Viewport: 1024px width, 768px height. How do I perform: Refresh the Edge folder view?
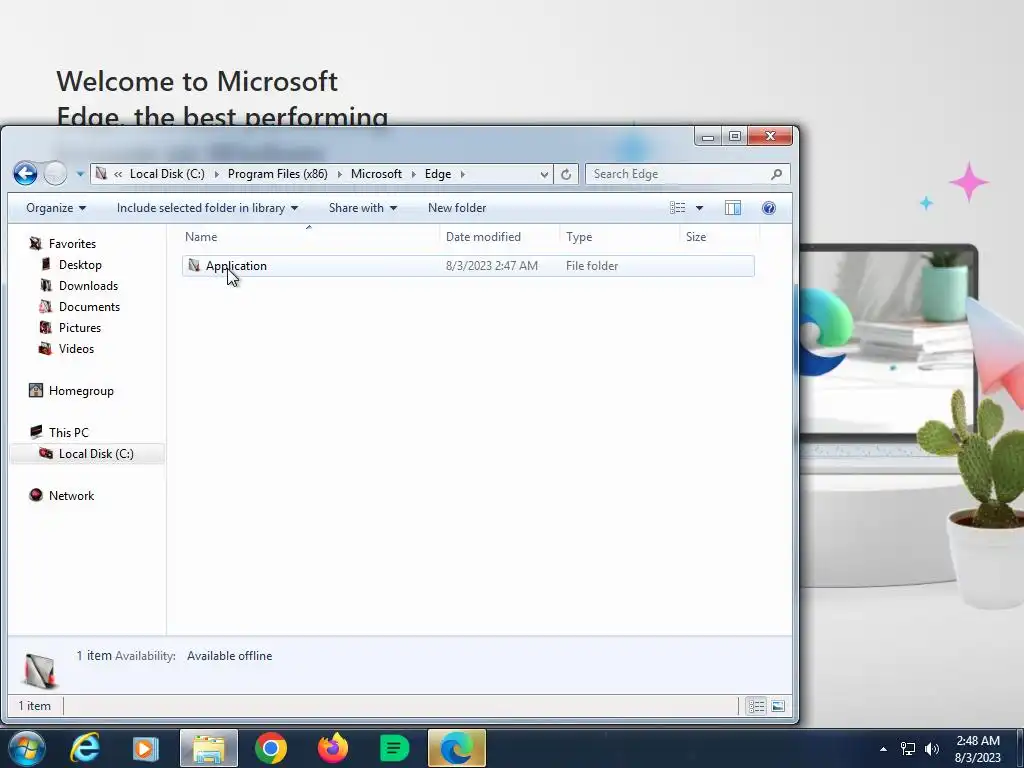566,174
